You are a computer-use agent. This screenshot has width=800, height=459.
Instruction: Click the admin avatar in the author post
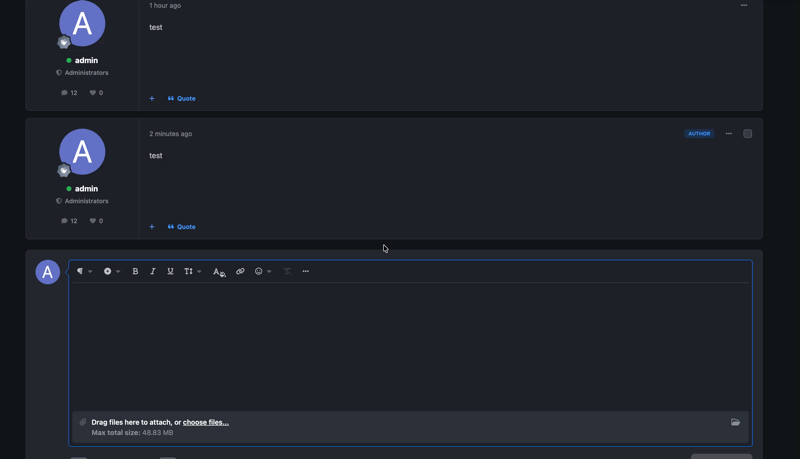[x=82, y=152]
